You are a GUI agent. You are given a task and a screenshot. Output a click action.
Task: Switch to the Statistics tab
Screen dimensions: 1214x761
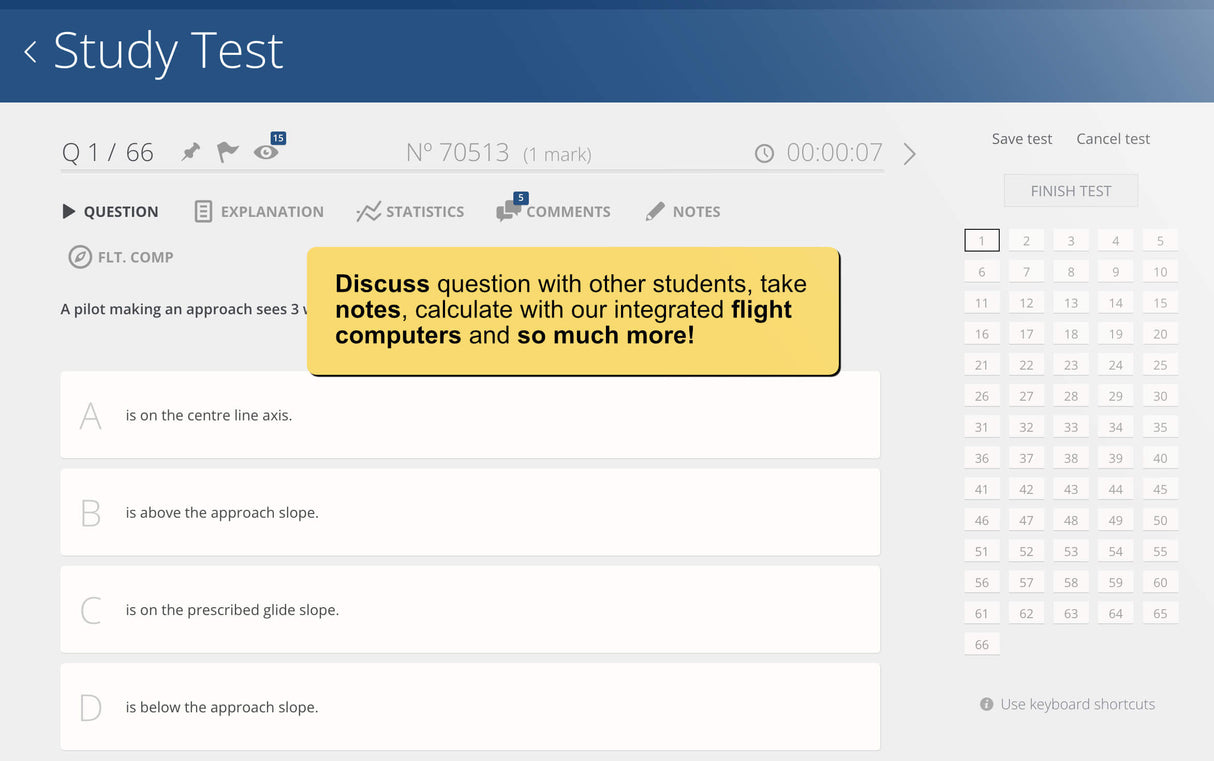(x=410, y=212)
